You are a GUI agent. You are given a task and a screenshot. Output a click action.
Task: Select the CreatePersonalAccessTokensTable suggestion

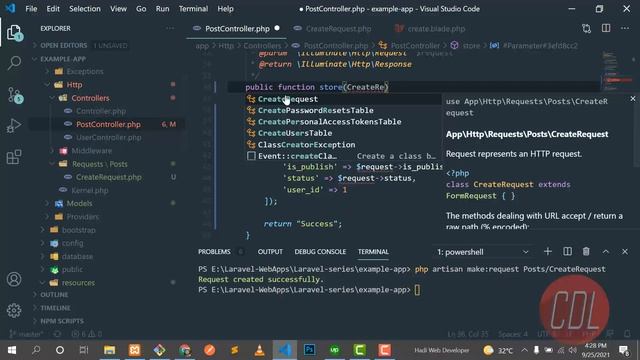[x=343, y=122]
